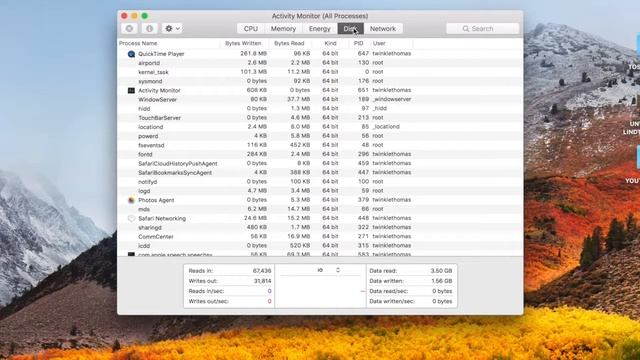The width and height of the screenshot is (640, 360).
Task: Open the gear actions dropdown menu
Action: (172, 29)
